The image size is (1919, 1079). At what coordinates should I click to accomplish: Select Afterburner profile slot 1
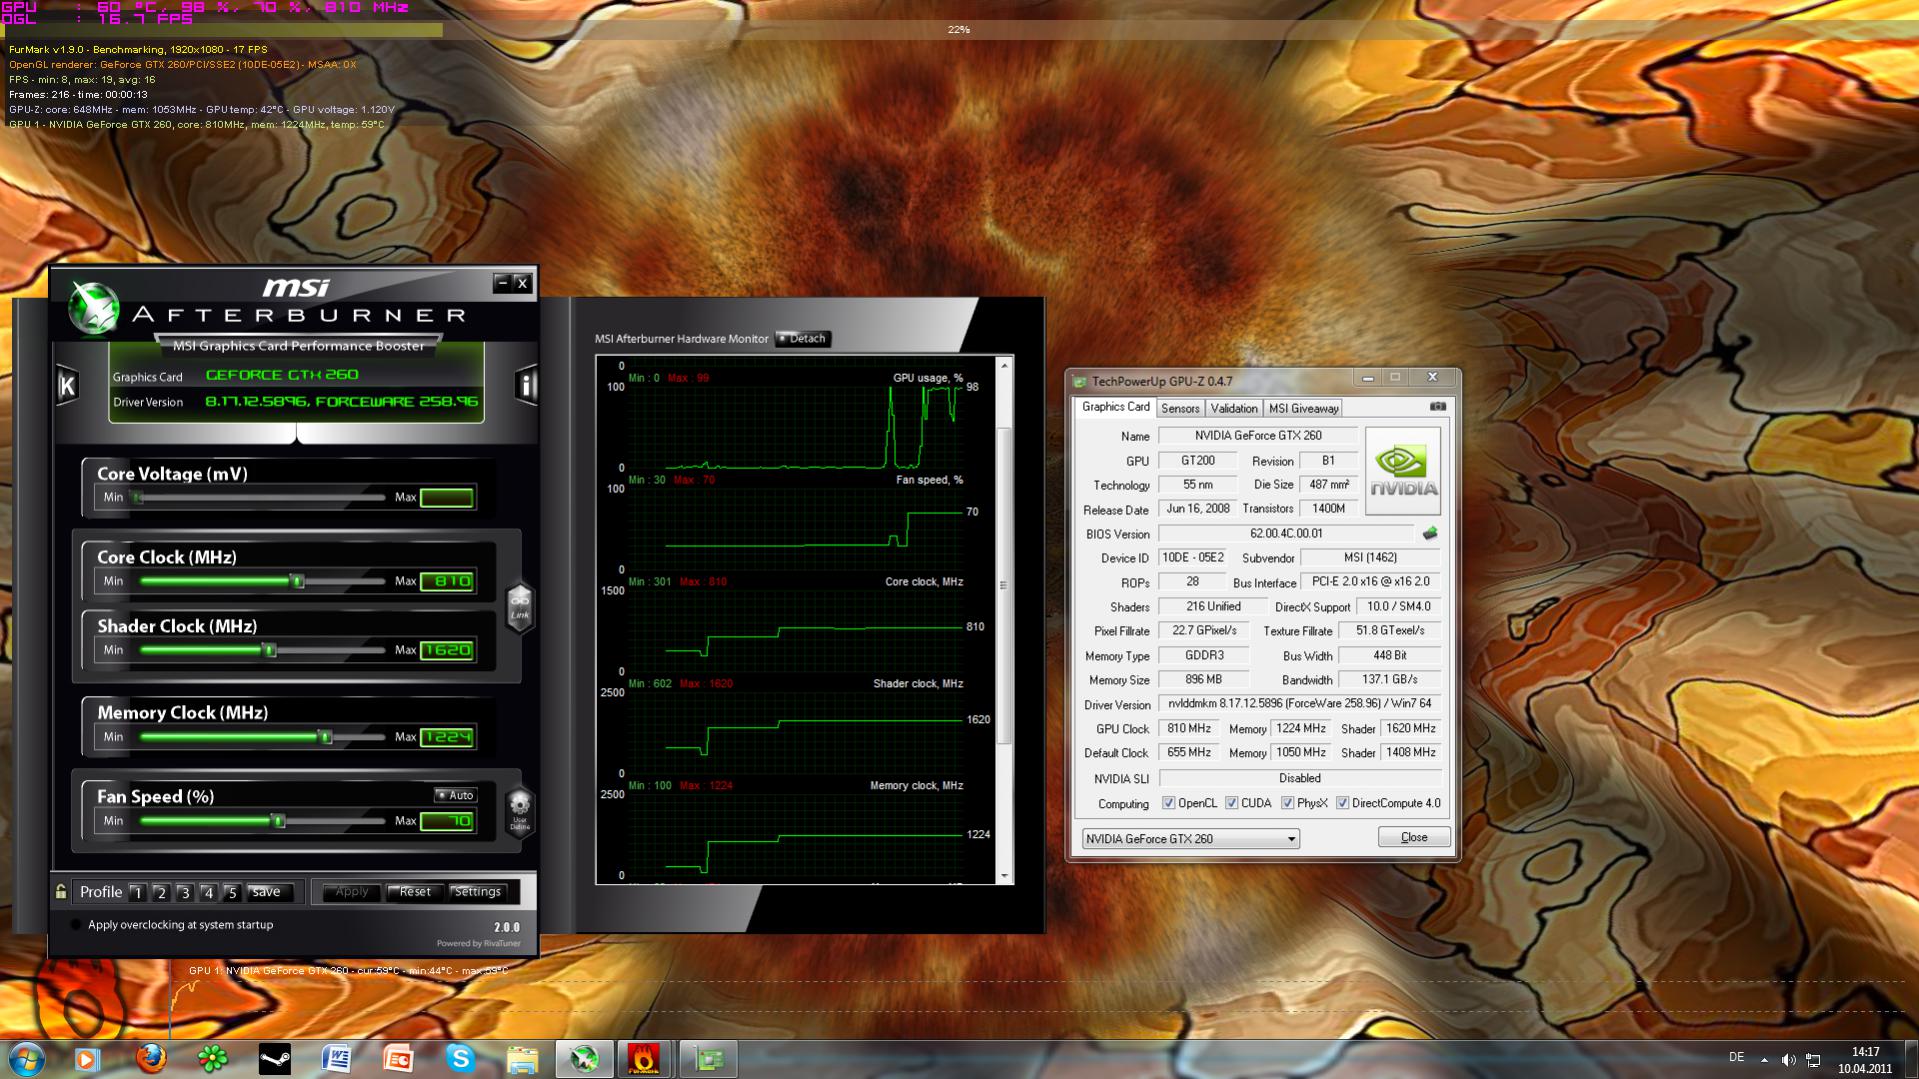tap(137, 892)
